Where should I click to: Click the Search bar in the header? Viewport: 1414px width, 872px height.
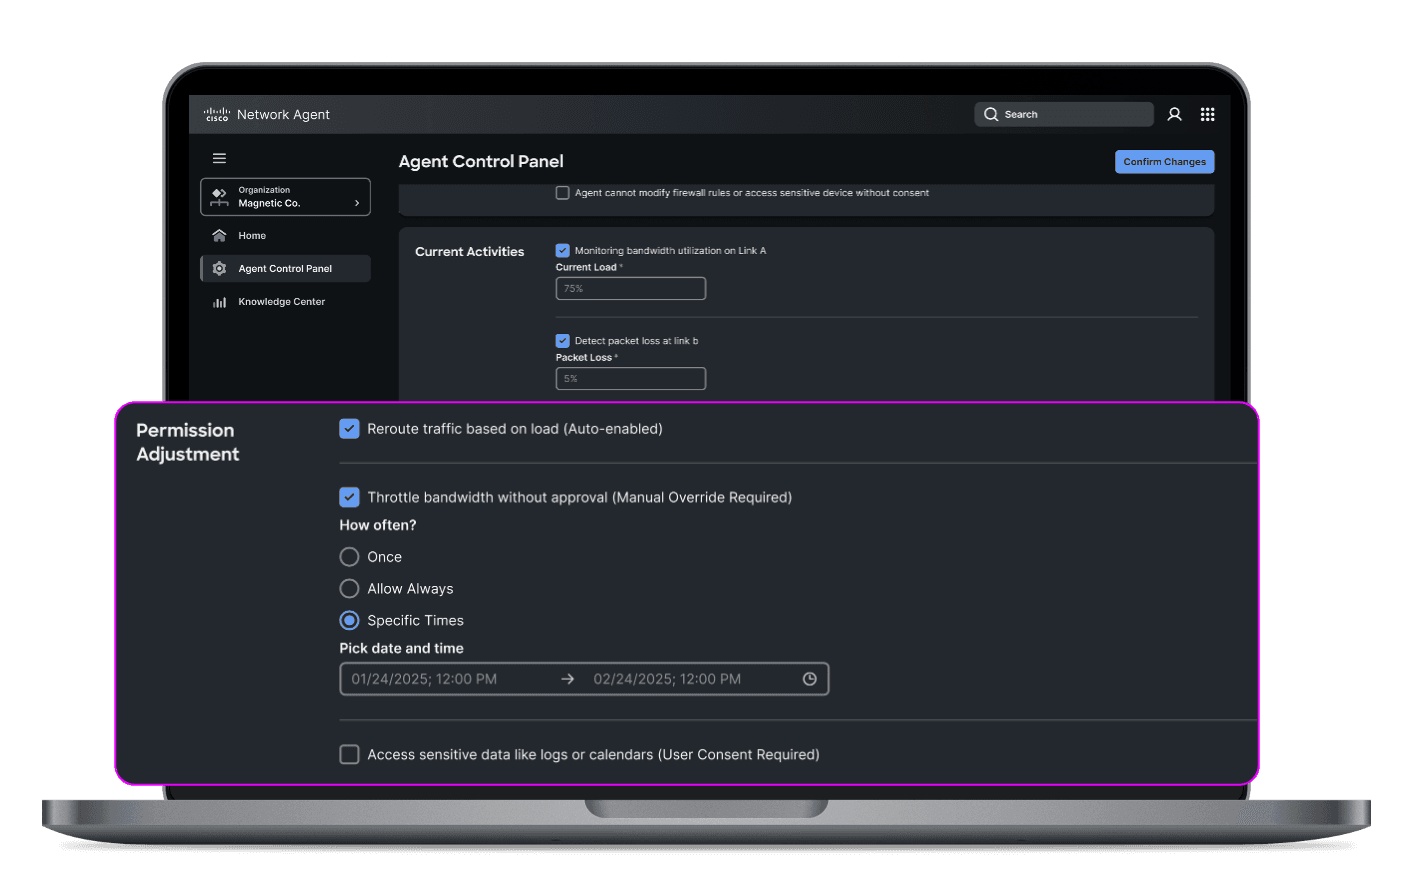click(x=1063, y=114)
